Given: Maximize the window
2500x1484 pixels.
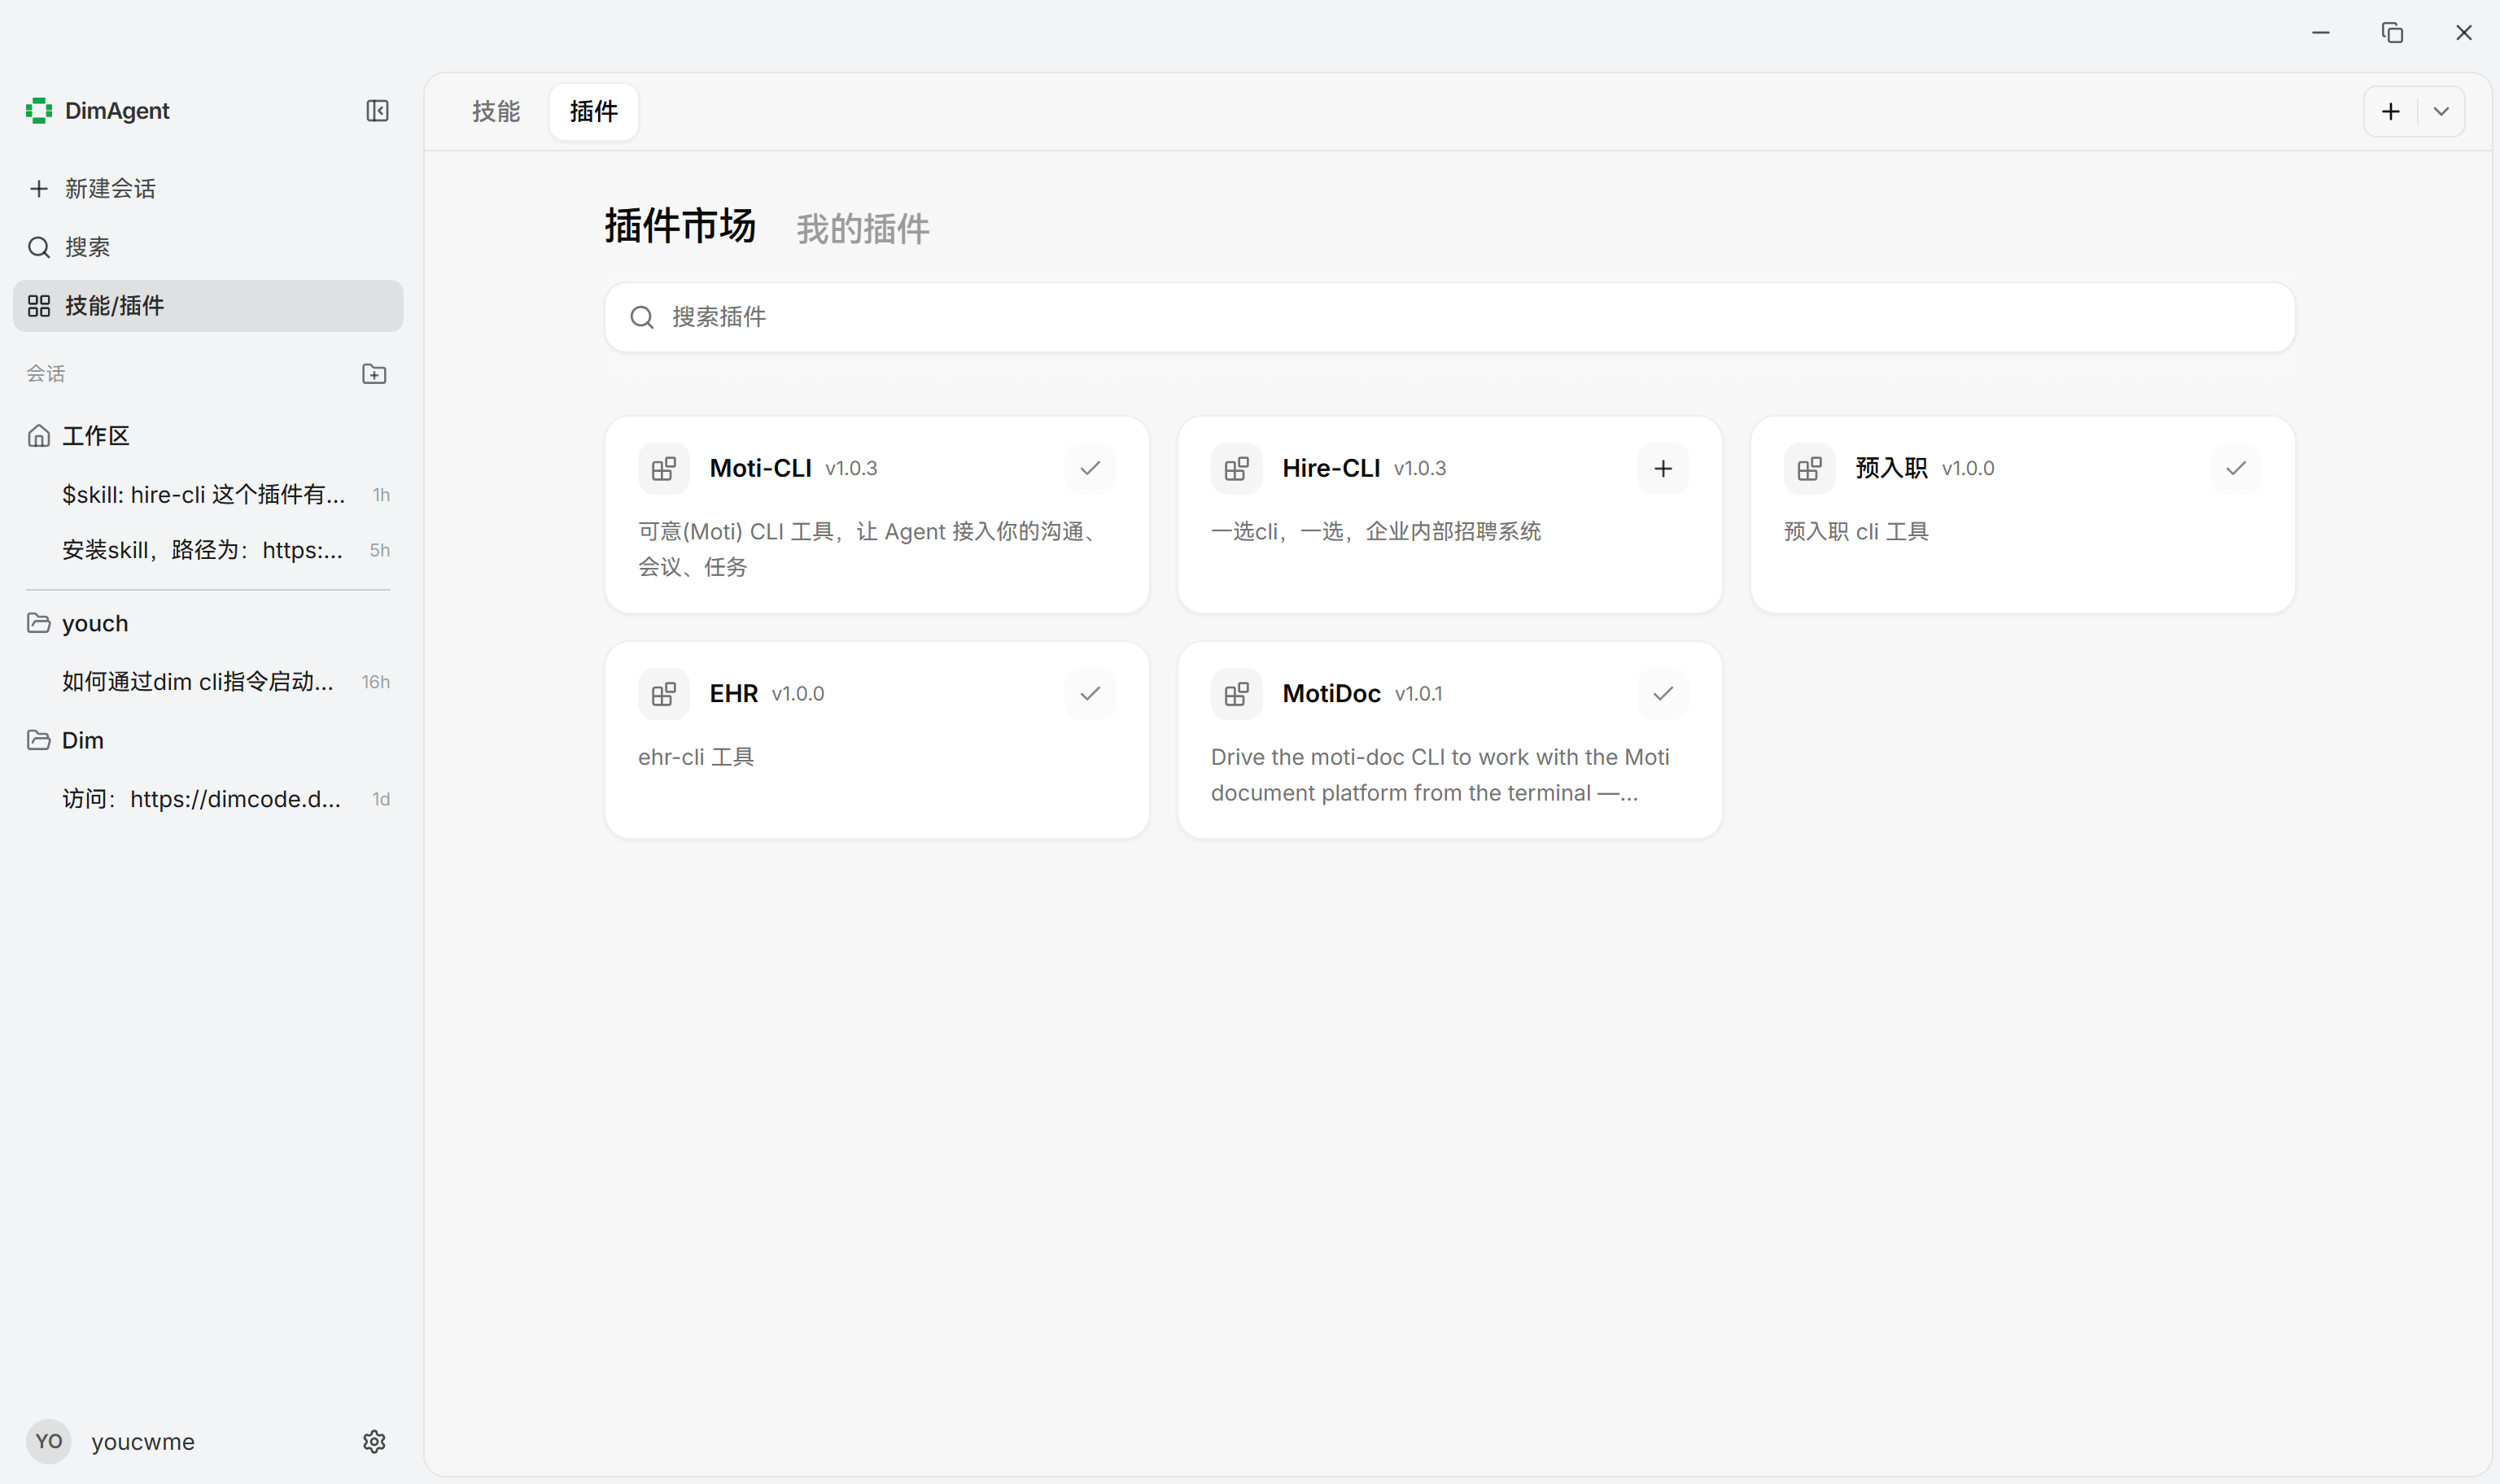Looking at the screenshot, I should point(2392,33).
